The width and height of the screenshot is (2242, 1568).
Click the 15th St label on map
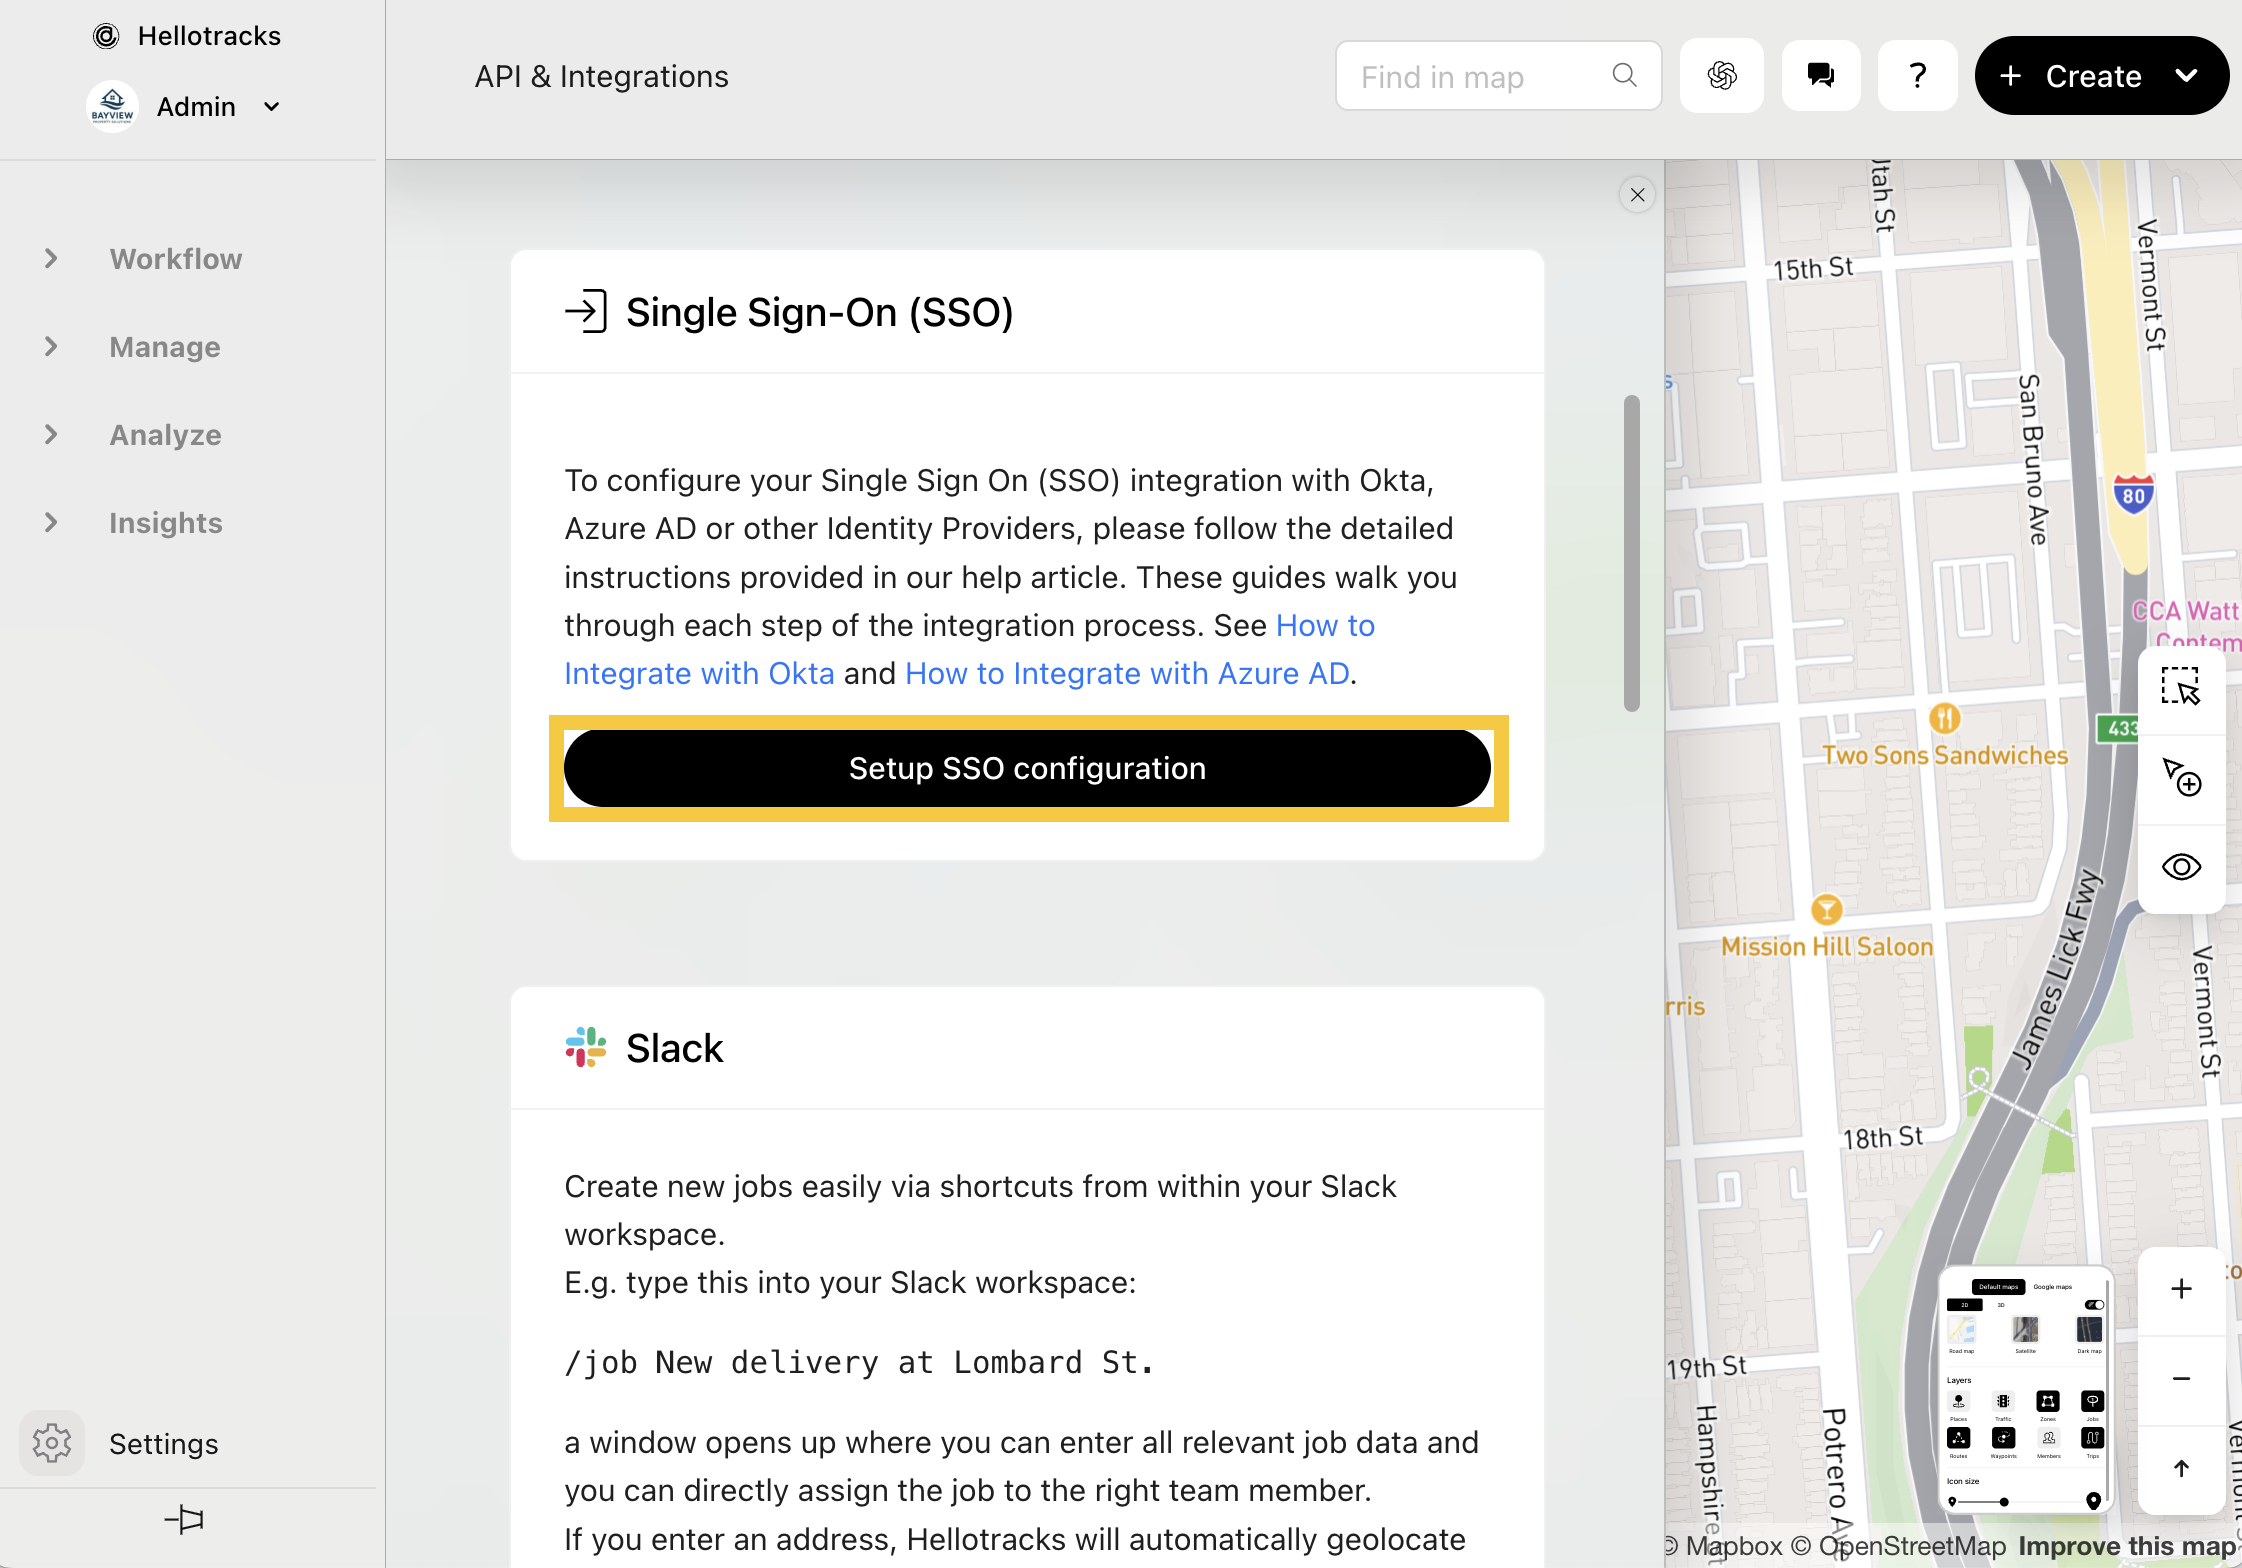(x=1813, y=268)
